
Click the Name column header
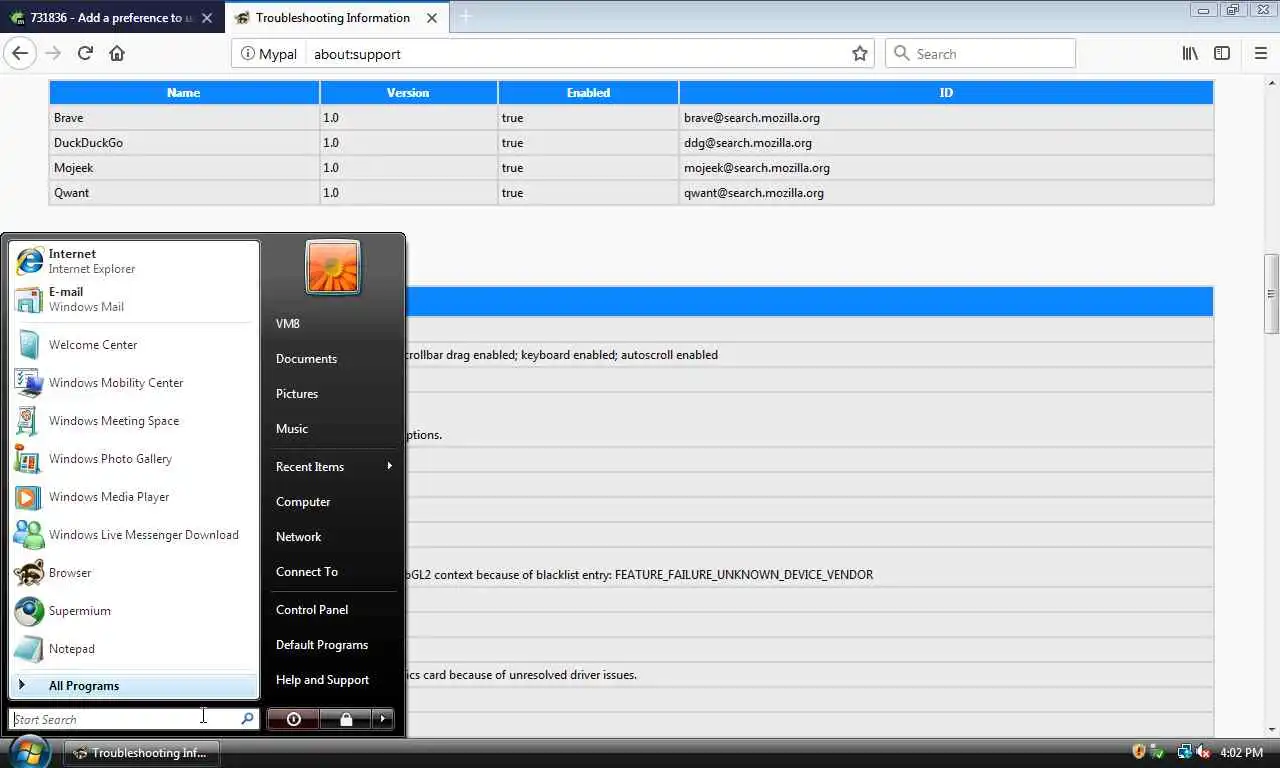184,92
